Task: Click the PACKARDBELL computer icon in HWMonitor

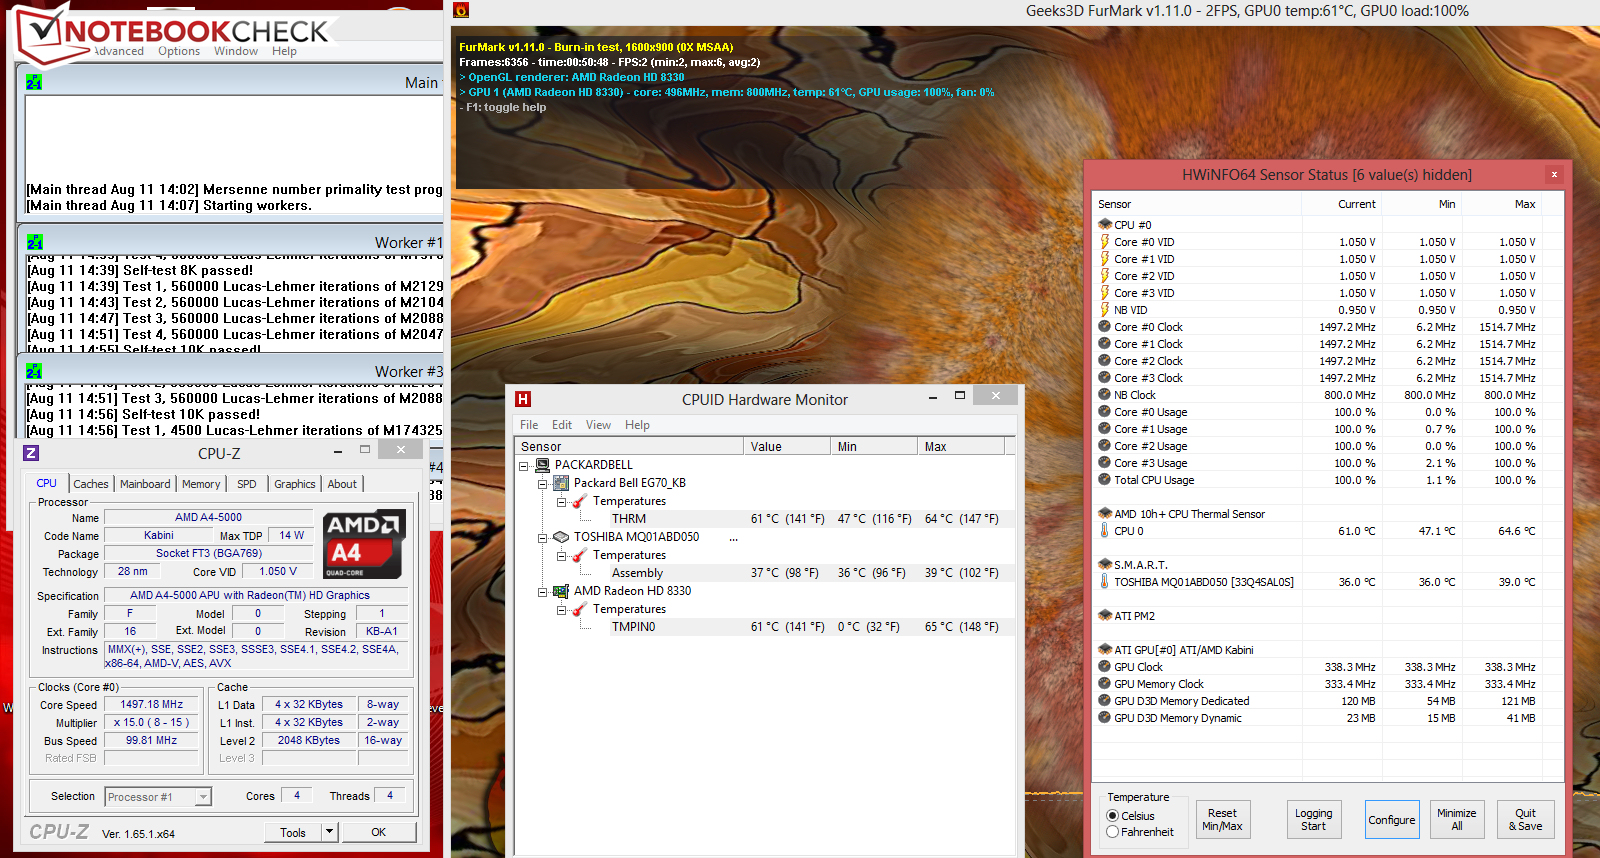Action: pos(543,465)
